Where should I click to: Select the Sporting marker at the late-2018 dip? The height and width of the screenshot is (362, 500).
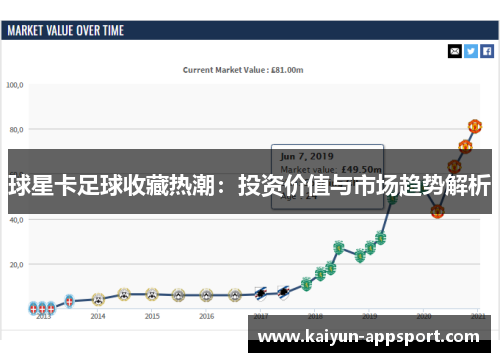(360, 256)
